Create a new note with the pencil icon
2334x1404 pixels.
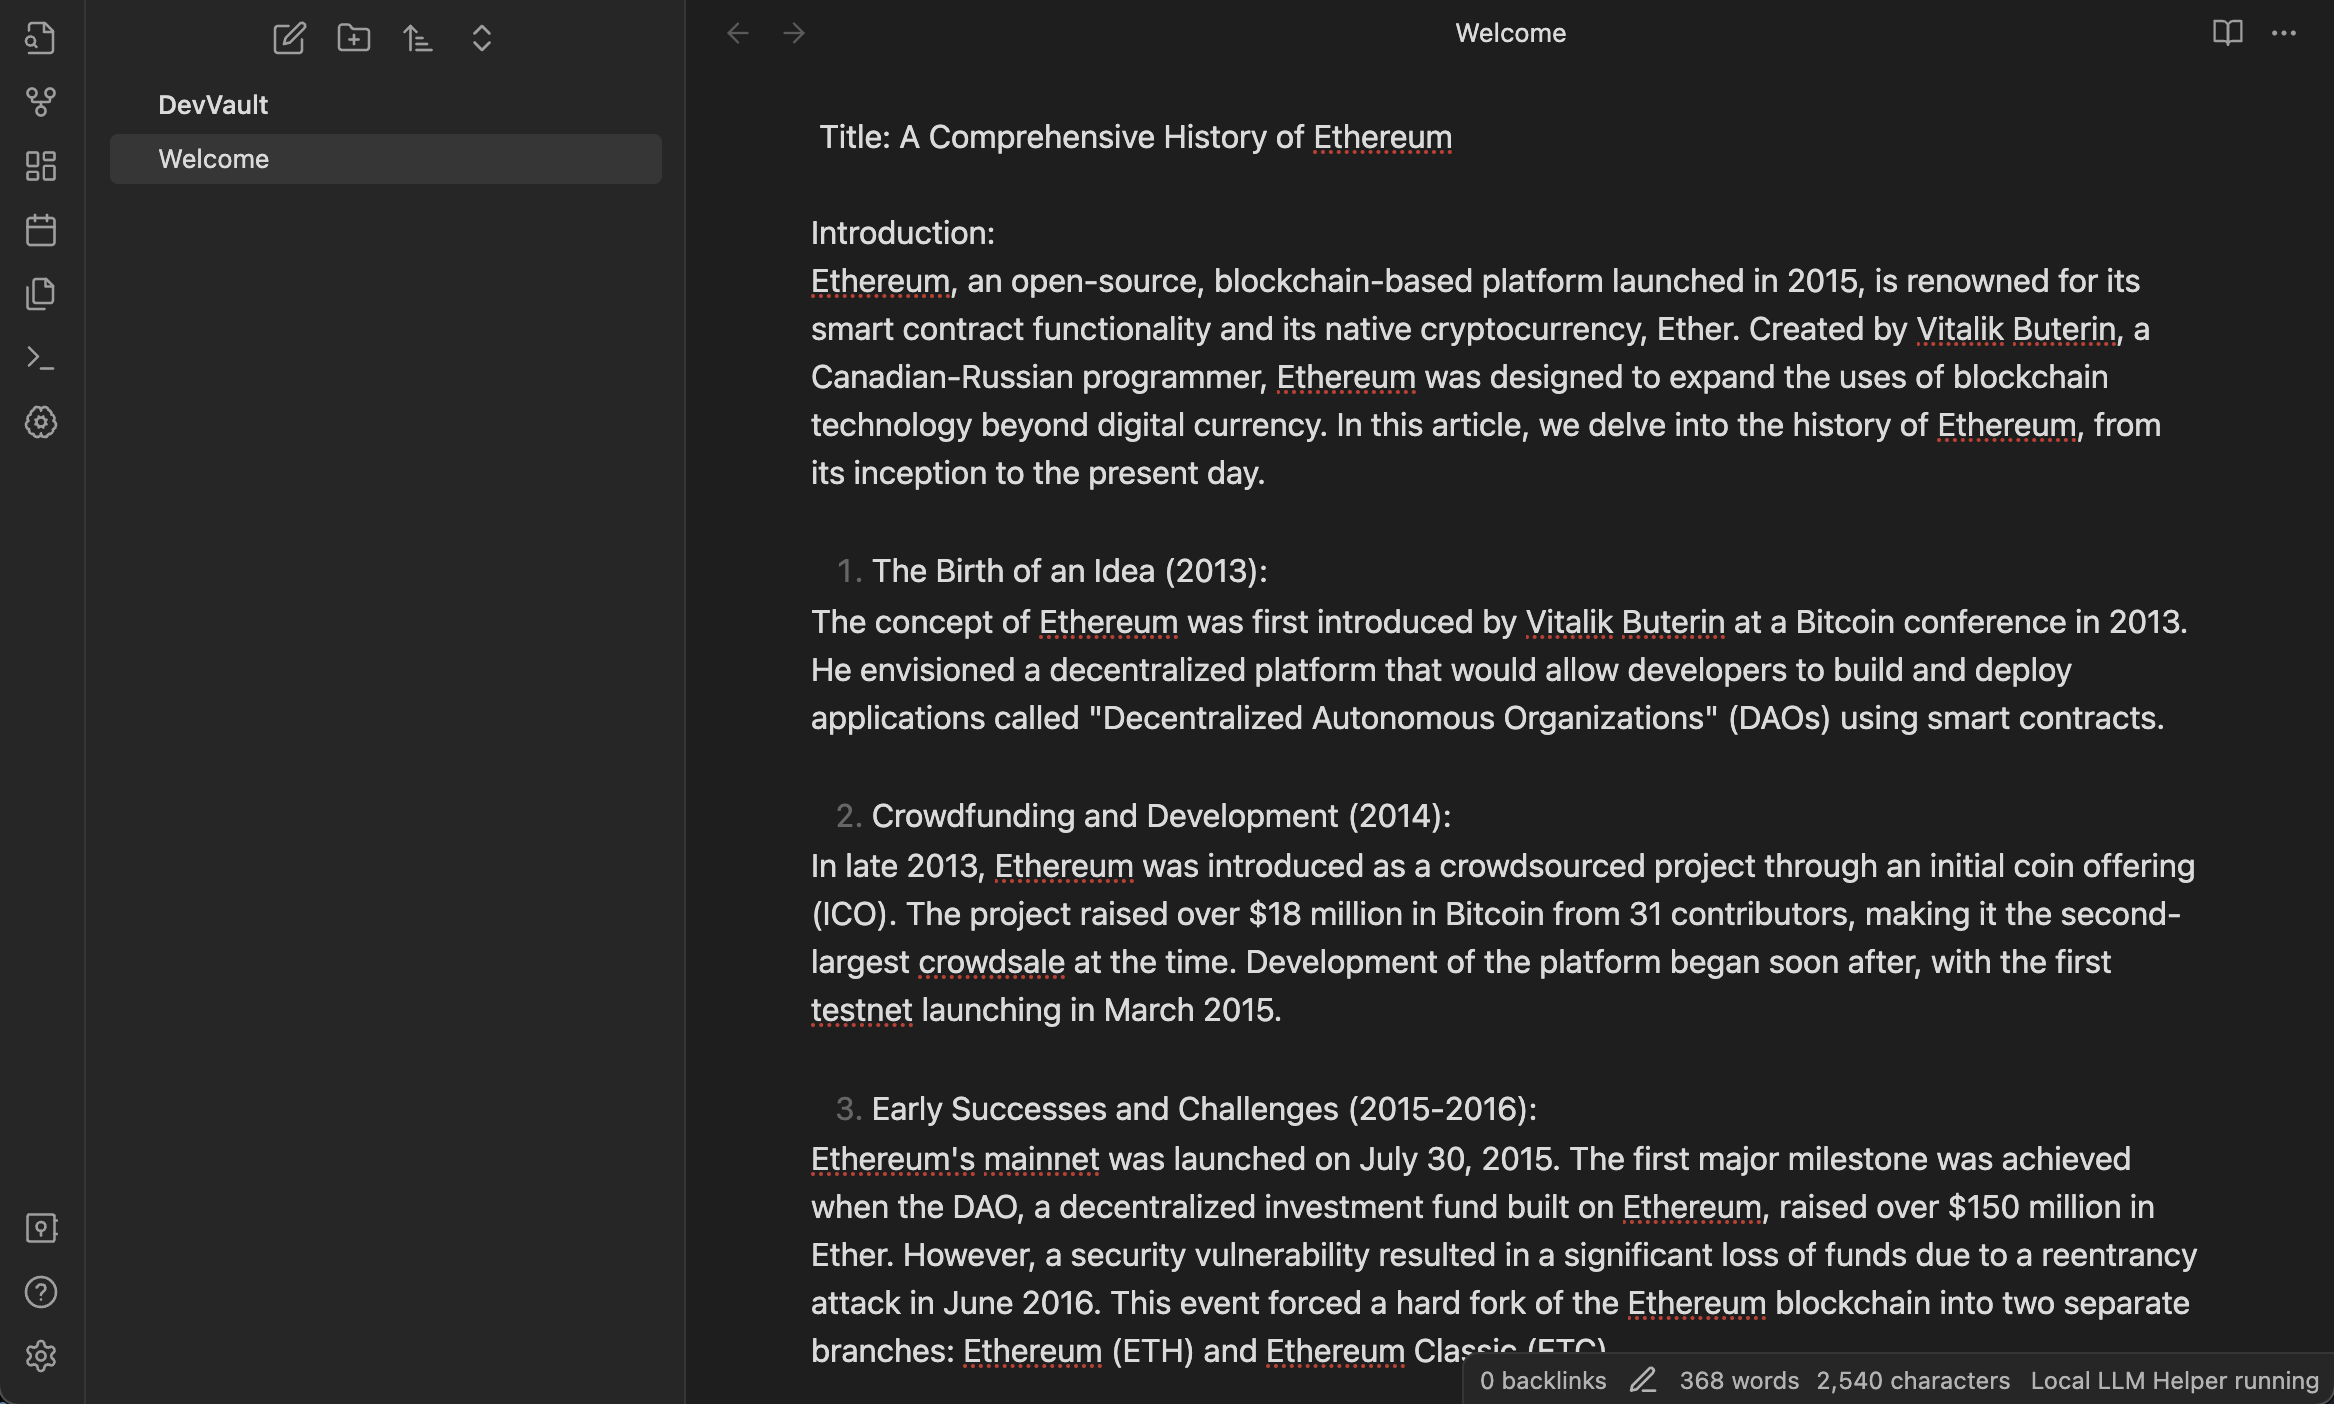(289, 38)
